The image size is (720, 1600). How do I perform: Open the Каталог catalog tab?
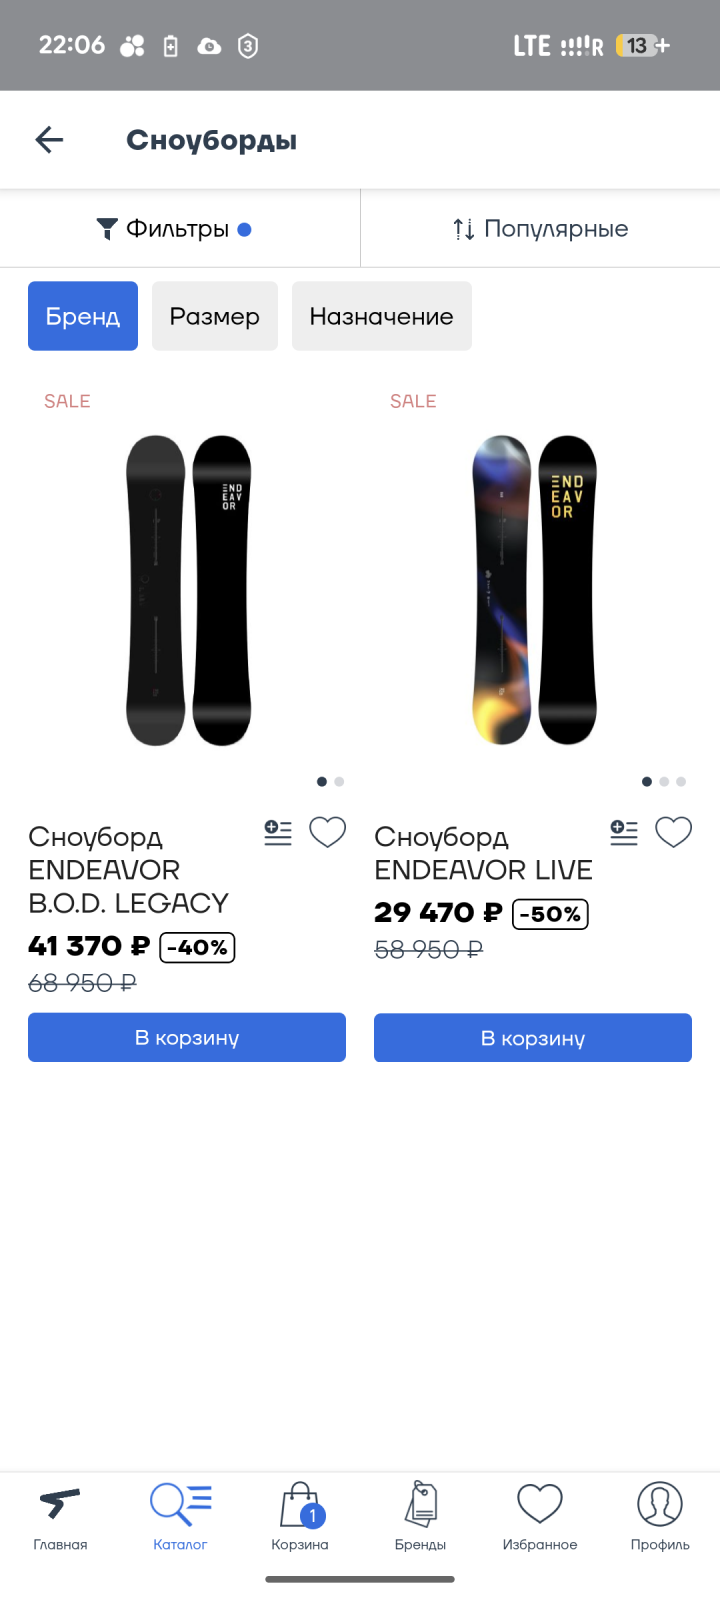tap(180, 1516)
